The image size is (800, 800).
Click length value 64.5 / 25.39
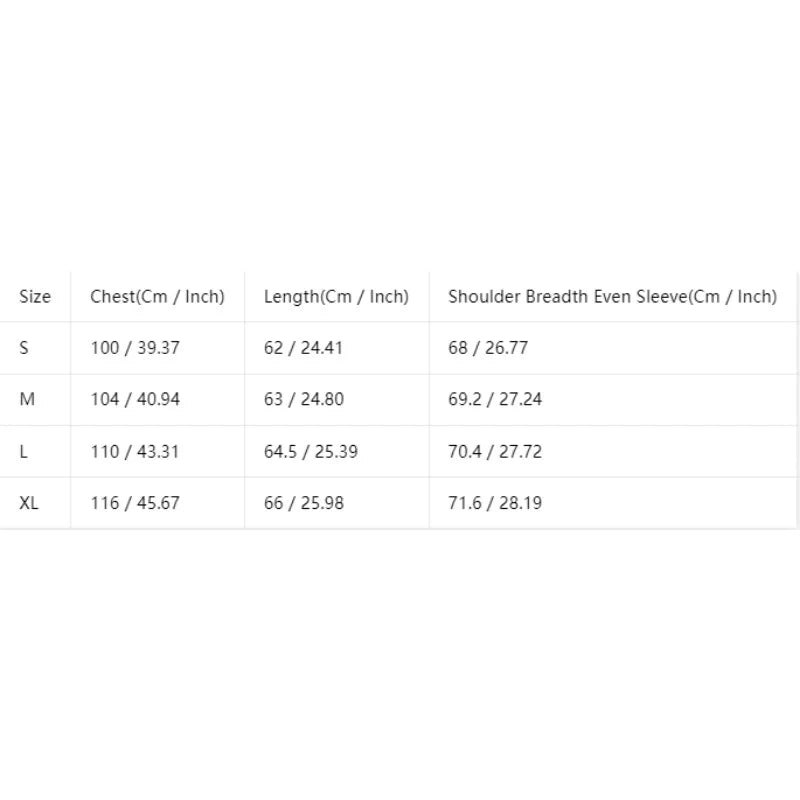point(311,452)
